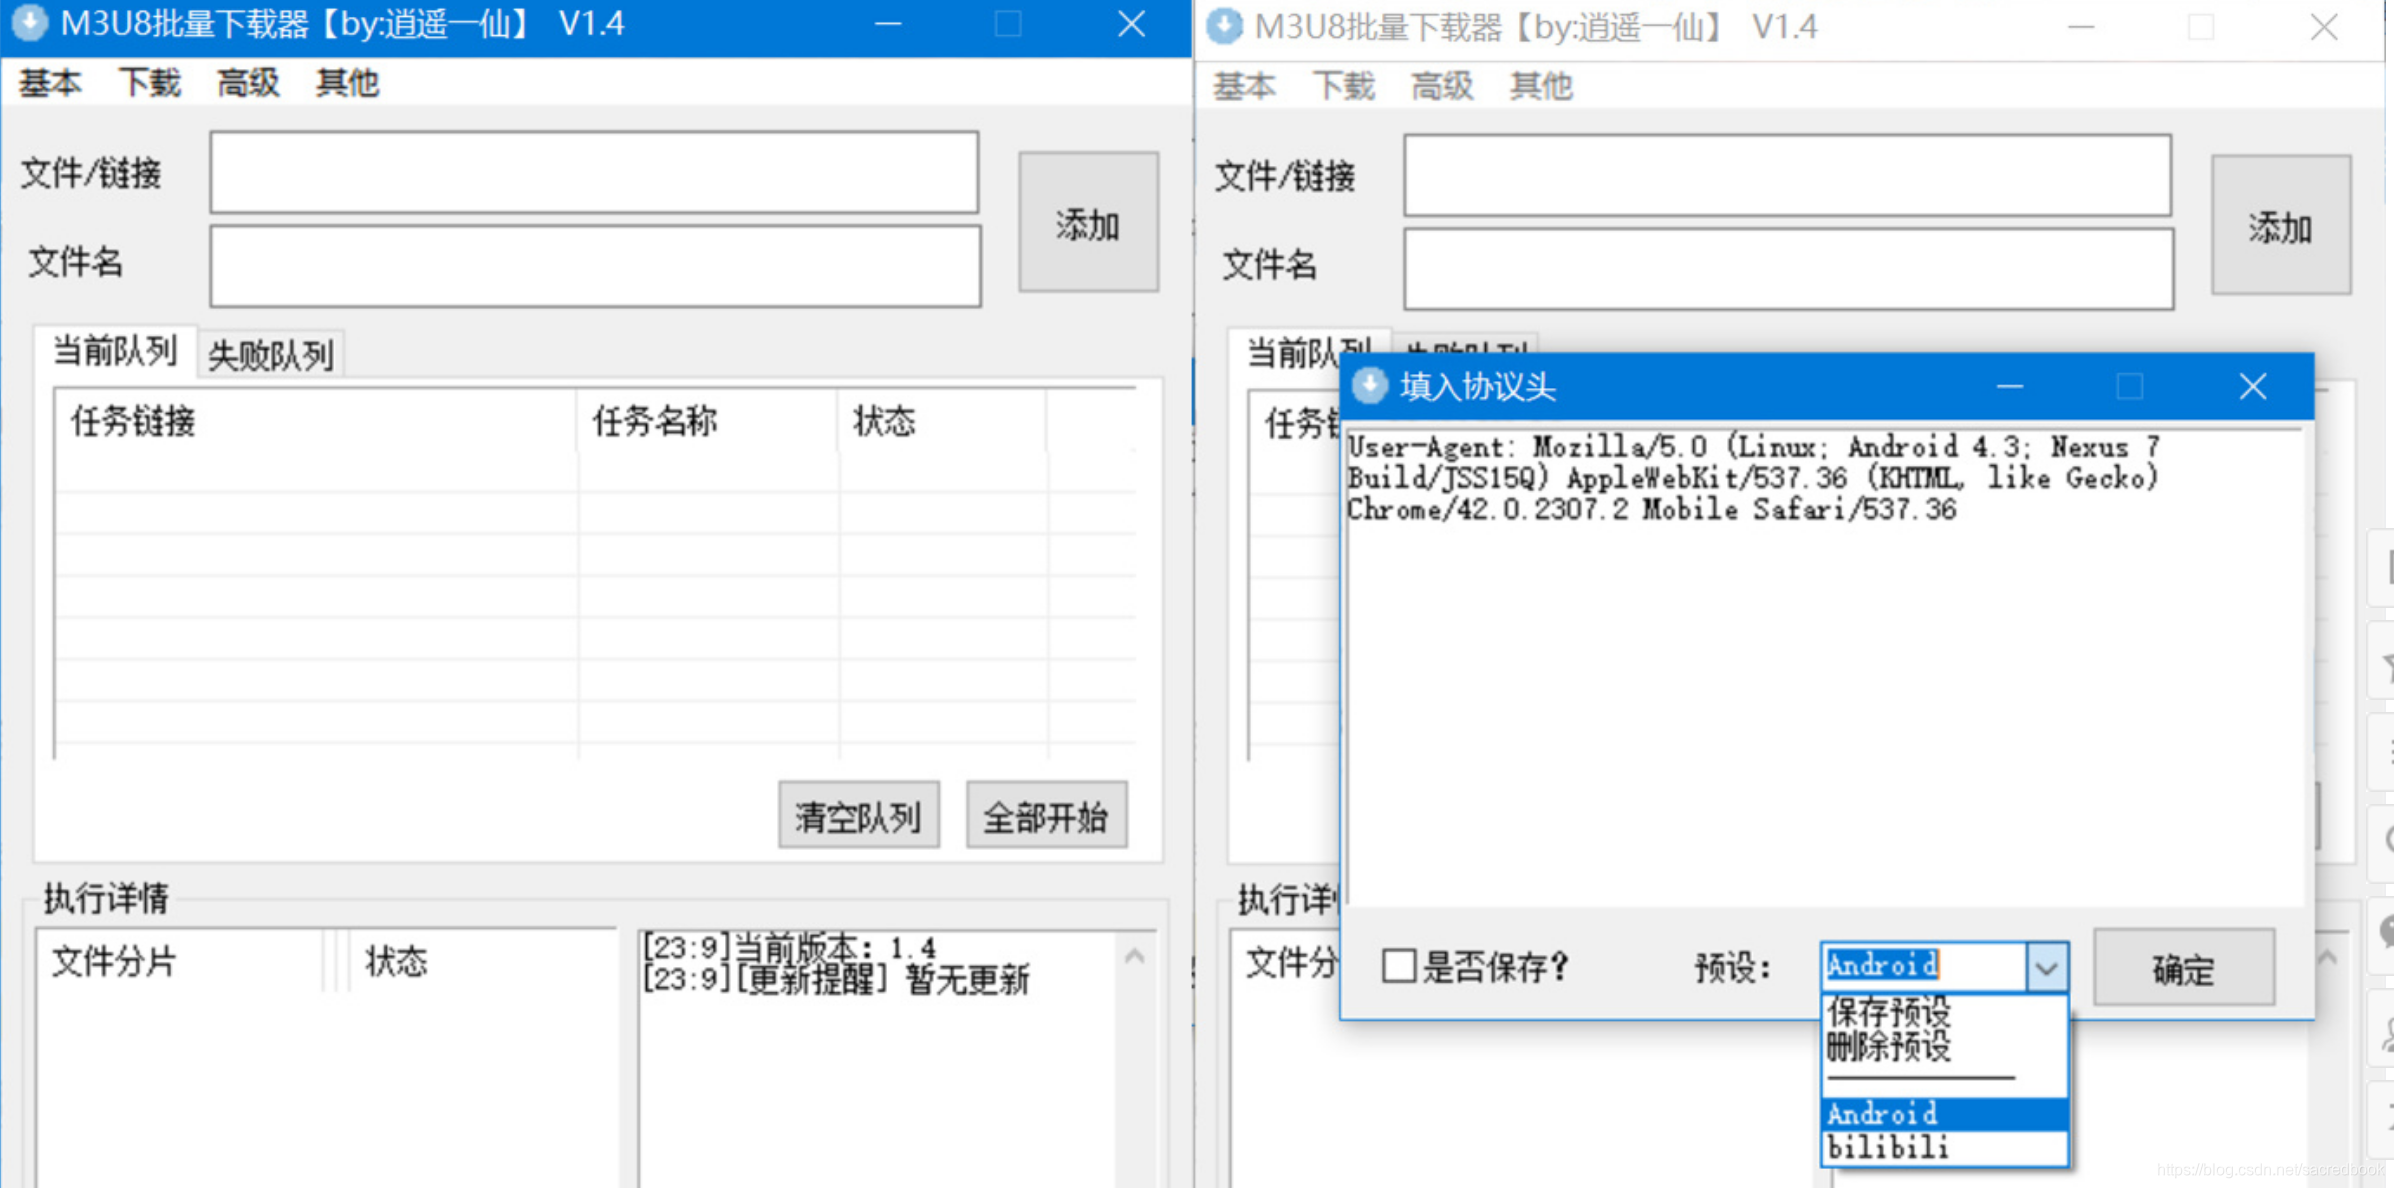
Task: Open the 其他 menu in the right window
Action: [1541, 86]
